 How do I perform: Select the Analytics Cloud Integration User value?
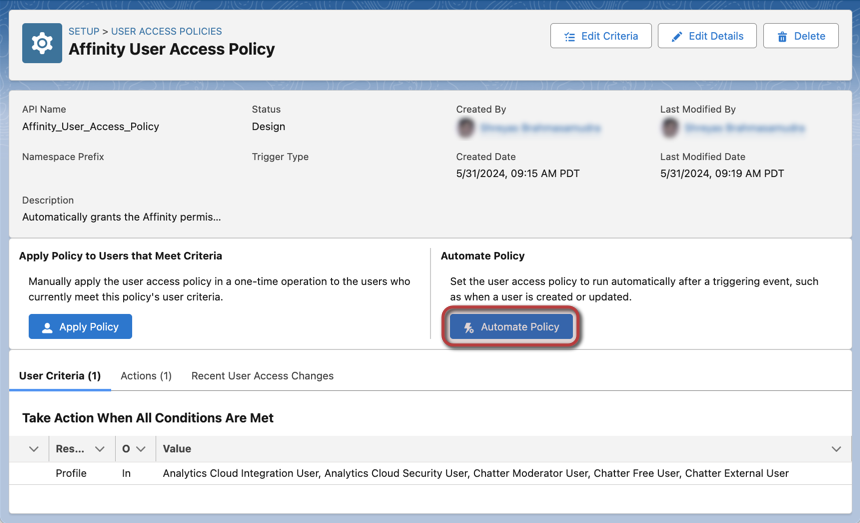(240, 473)
